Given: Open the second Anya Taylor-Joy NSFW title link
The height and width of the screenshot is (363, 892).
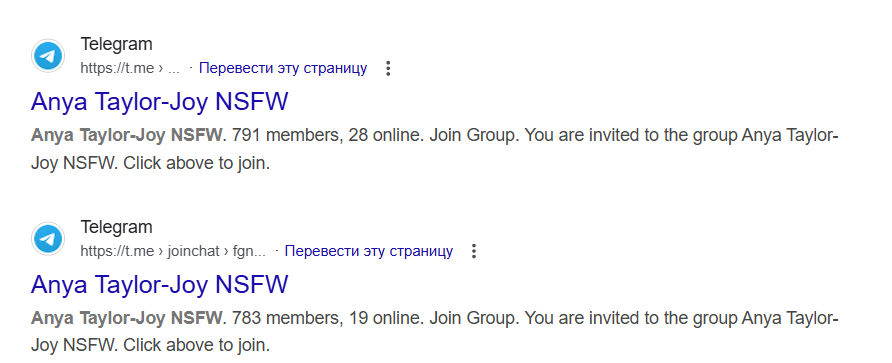Looking at the screenshot, I should [160, 284].
